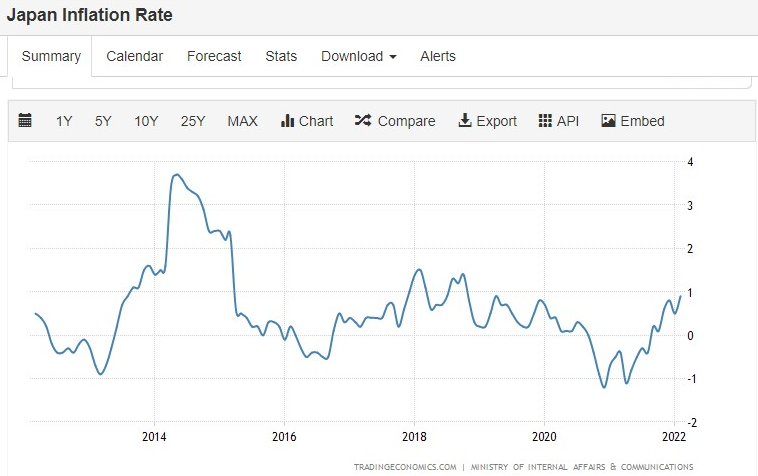
Task: Switch to the Summary tab
Action: pos(51,56)
